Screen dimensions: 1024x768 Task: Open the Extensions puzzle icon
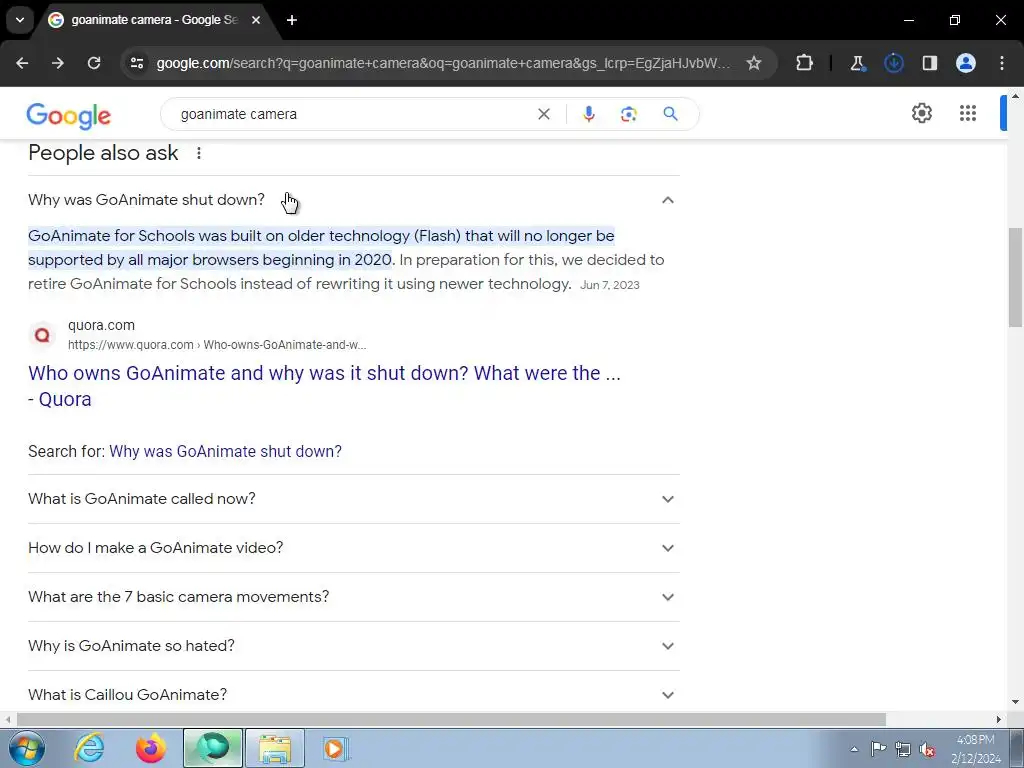805,63
